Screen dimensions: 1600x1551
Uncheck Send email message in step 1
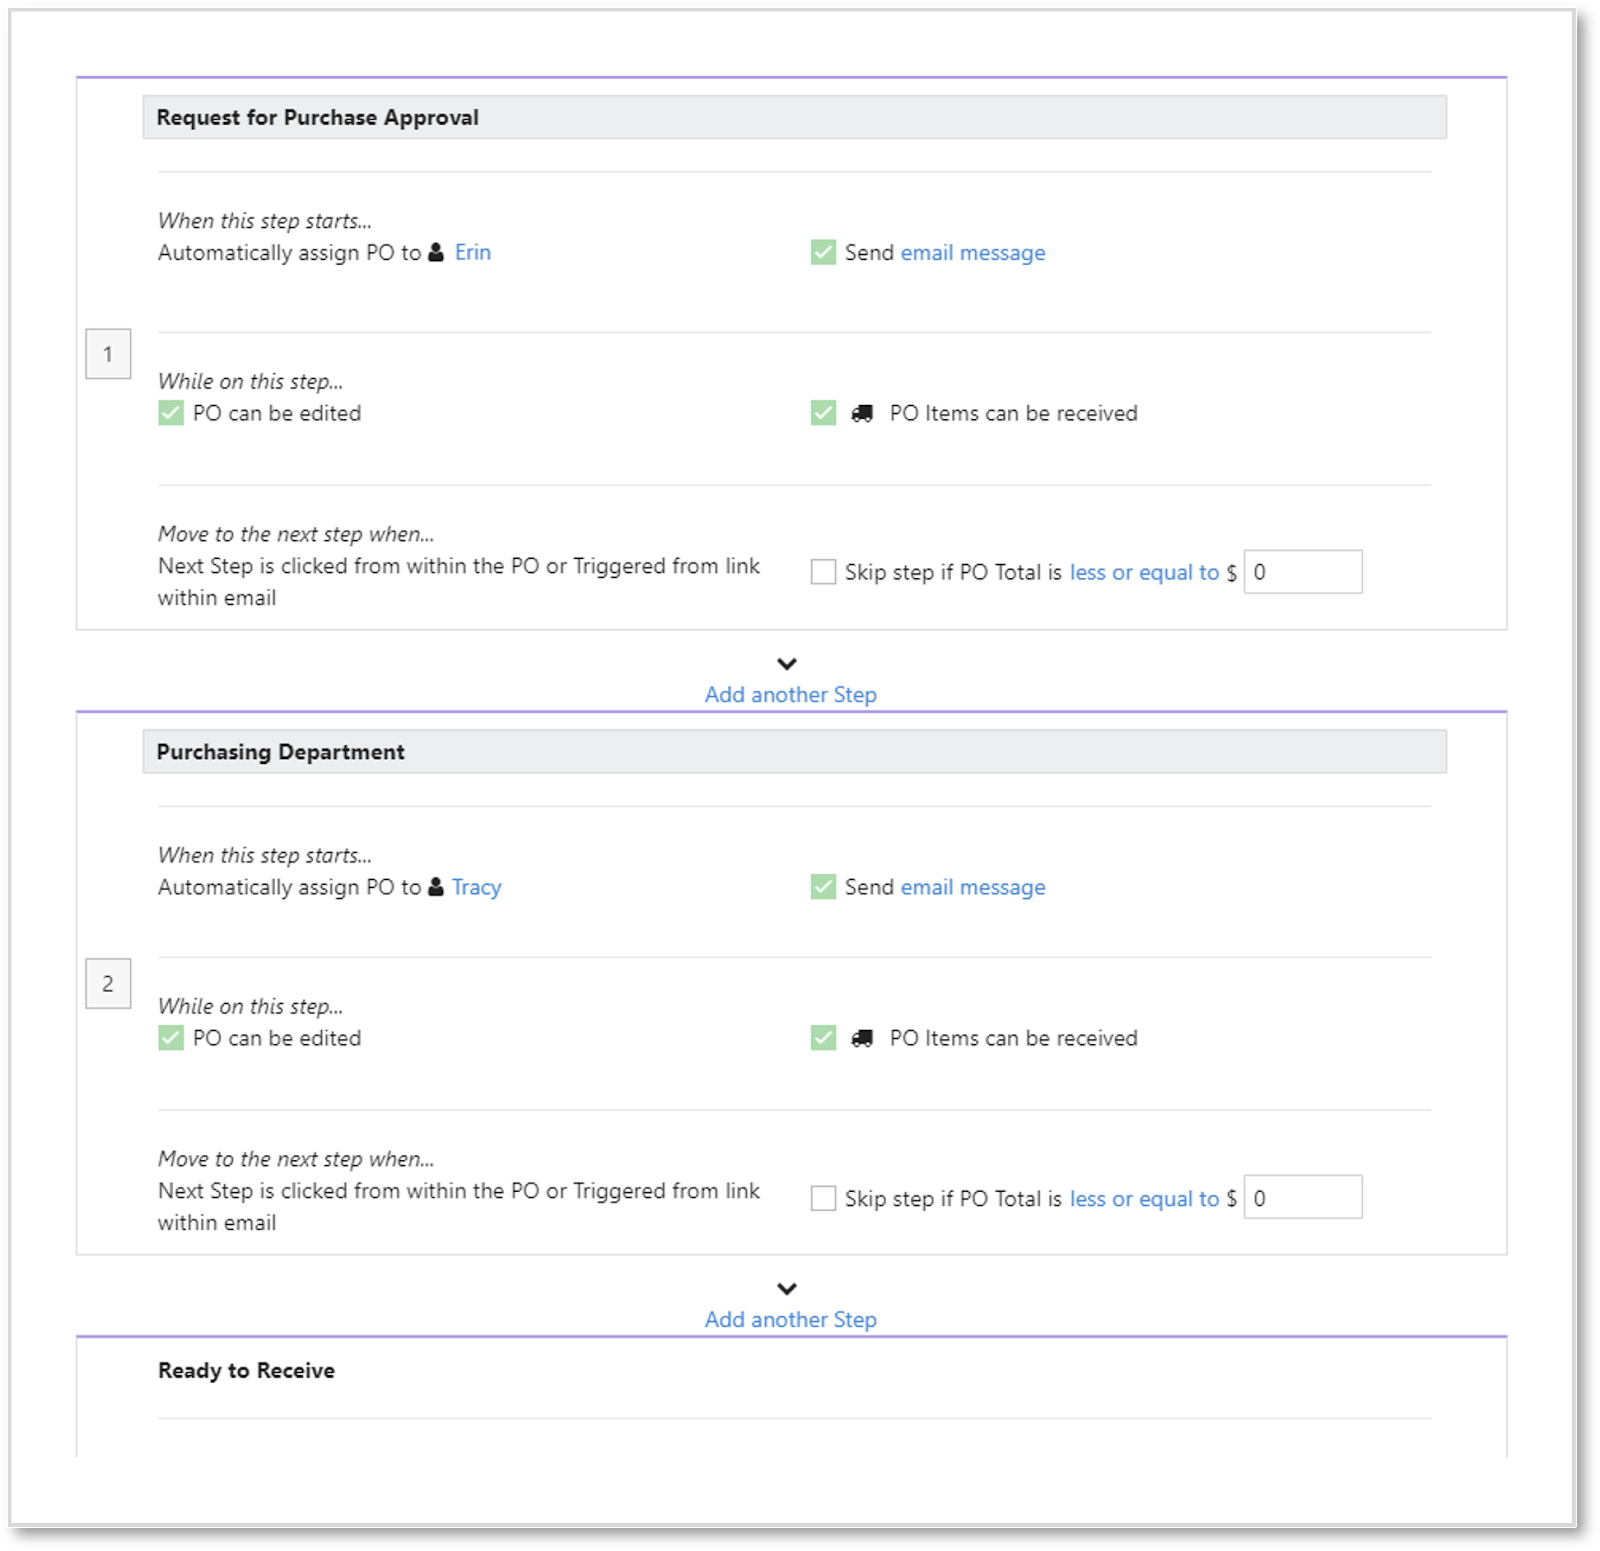823,253
